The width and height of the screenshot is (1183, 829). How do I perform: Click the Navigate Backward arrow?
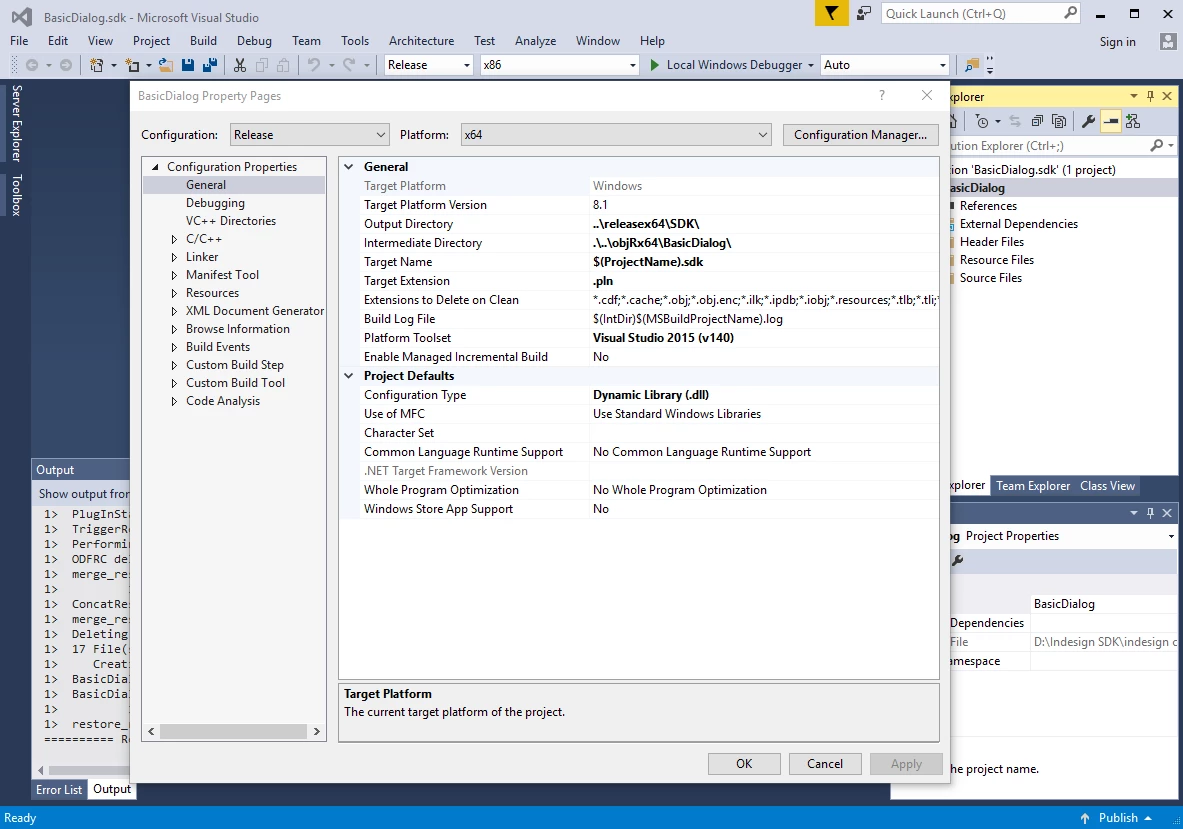click(x=32, y=65)
